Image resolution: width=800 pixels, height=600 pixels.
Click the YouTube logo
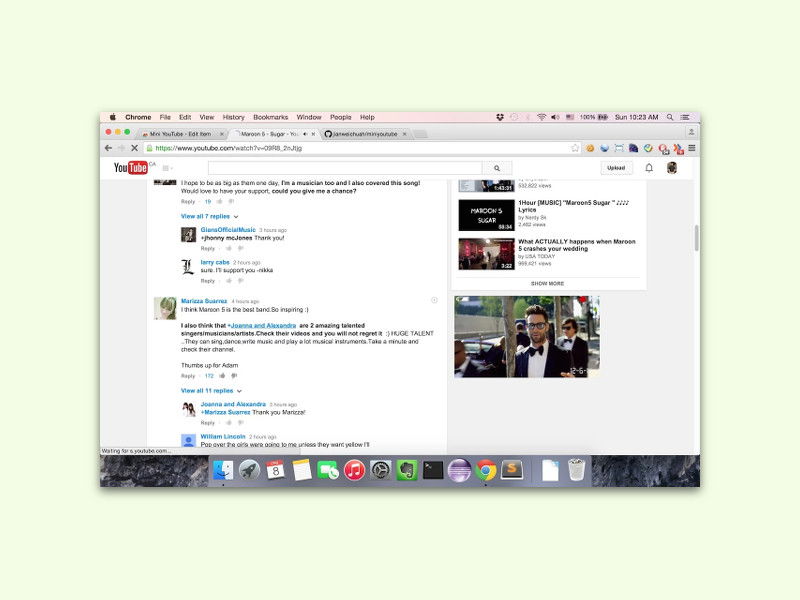(x=131, y=167)
